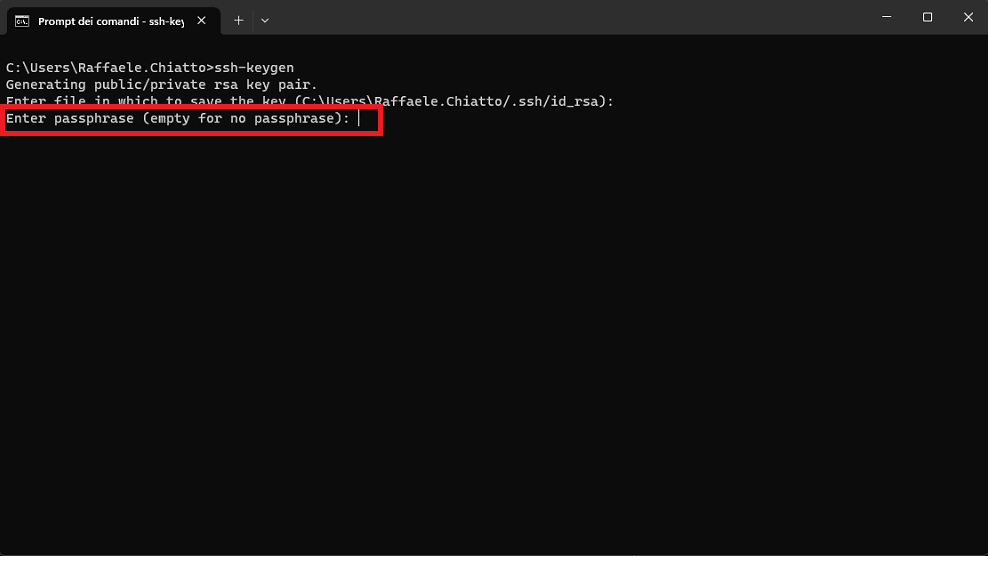Click the '(empty for no passphrase)' text
This screenshot has height=561, width=990.
(242, 119)
